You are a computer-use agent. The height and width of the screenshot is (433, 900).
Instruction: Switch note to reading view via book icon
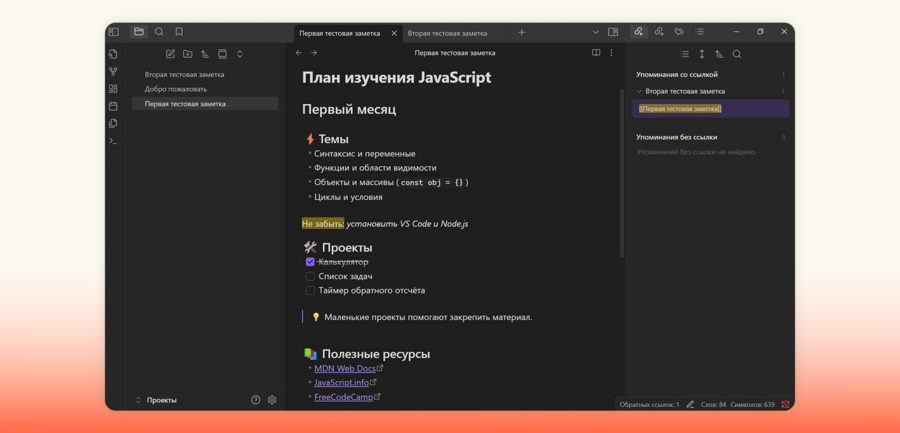point(596,53)
